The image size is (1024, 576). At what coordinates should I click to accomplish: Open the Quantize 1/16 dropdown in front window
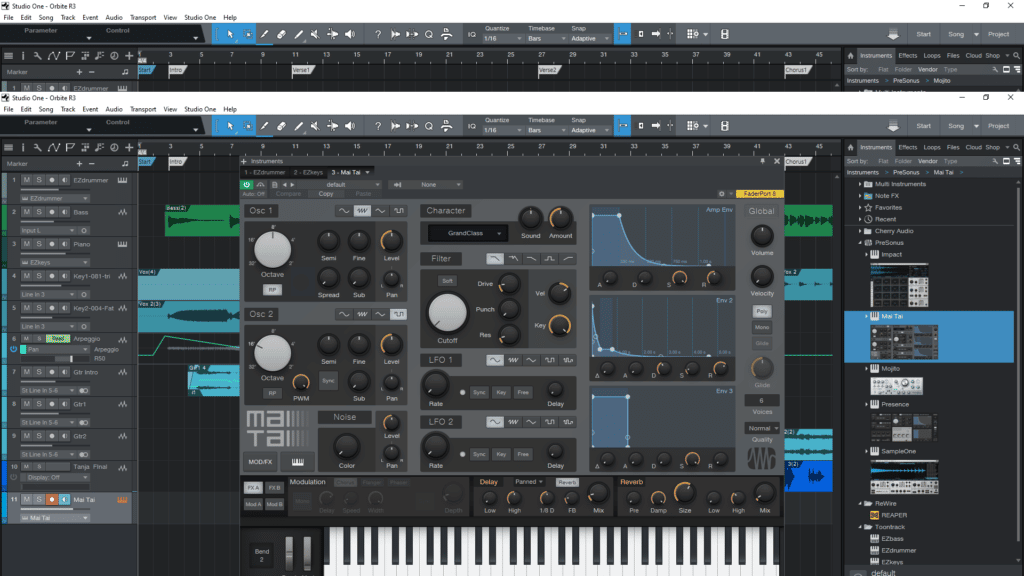pos(502,130)
